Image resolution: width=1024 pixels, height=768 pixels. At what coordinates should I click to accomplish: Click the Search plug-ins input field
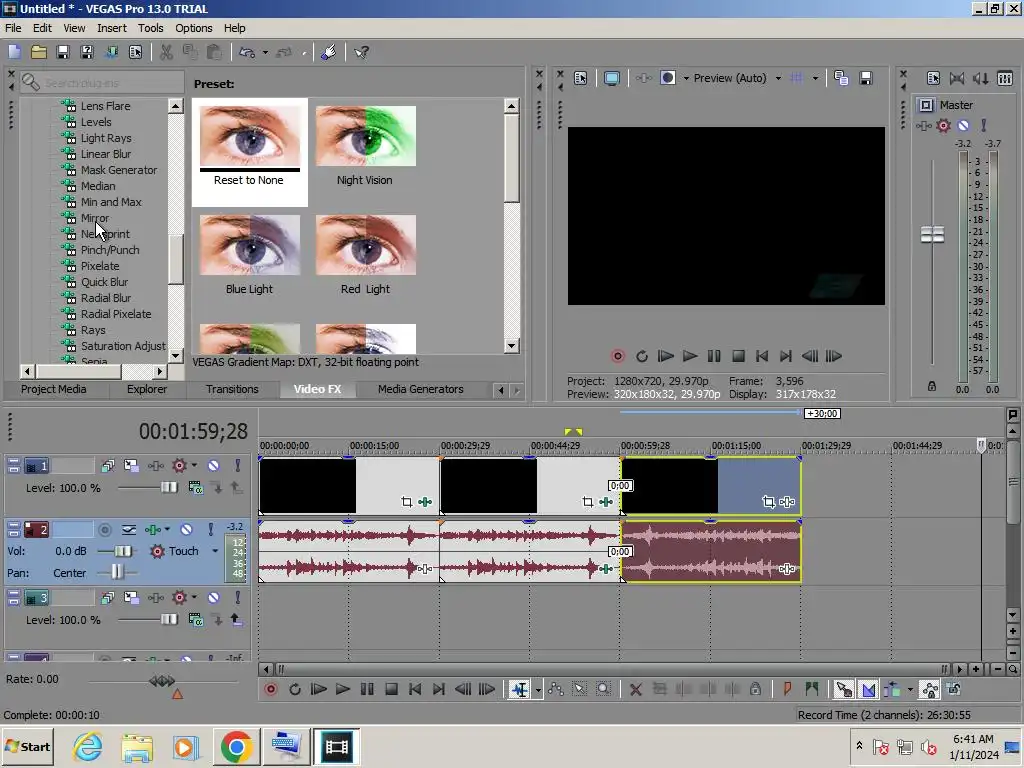102,83
